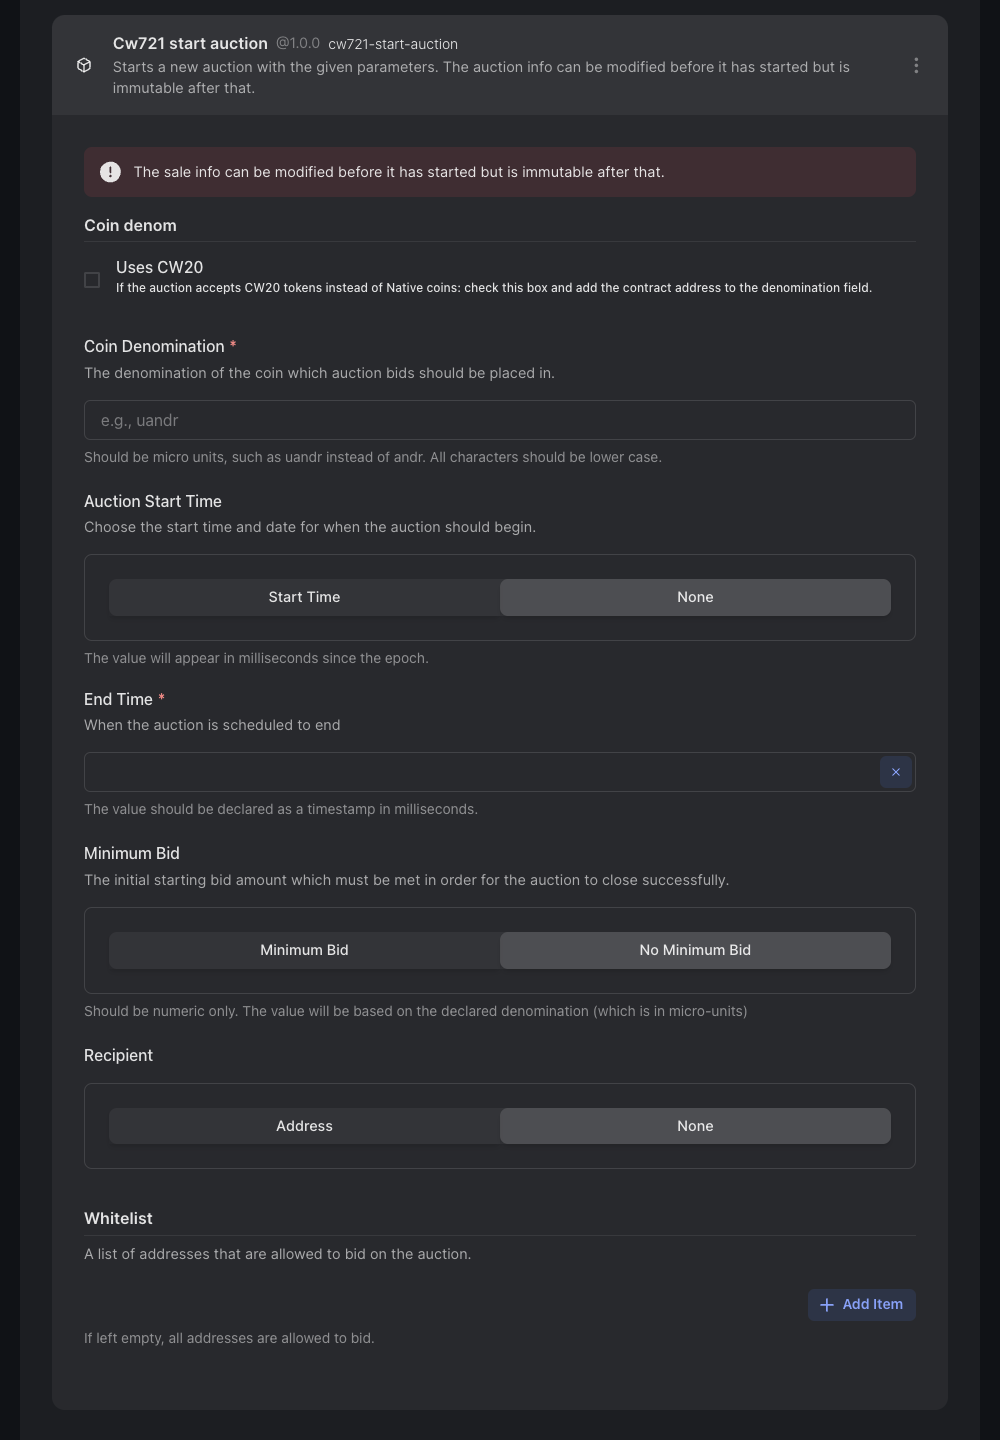1000x1440 pixels.
Task: Click the Coin denom section heading
Action: [130, 225]
